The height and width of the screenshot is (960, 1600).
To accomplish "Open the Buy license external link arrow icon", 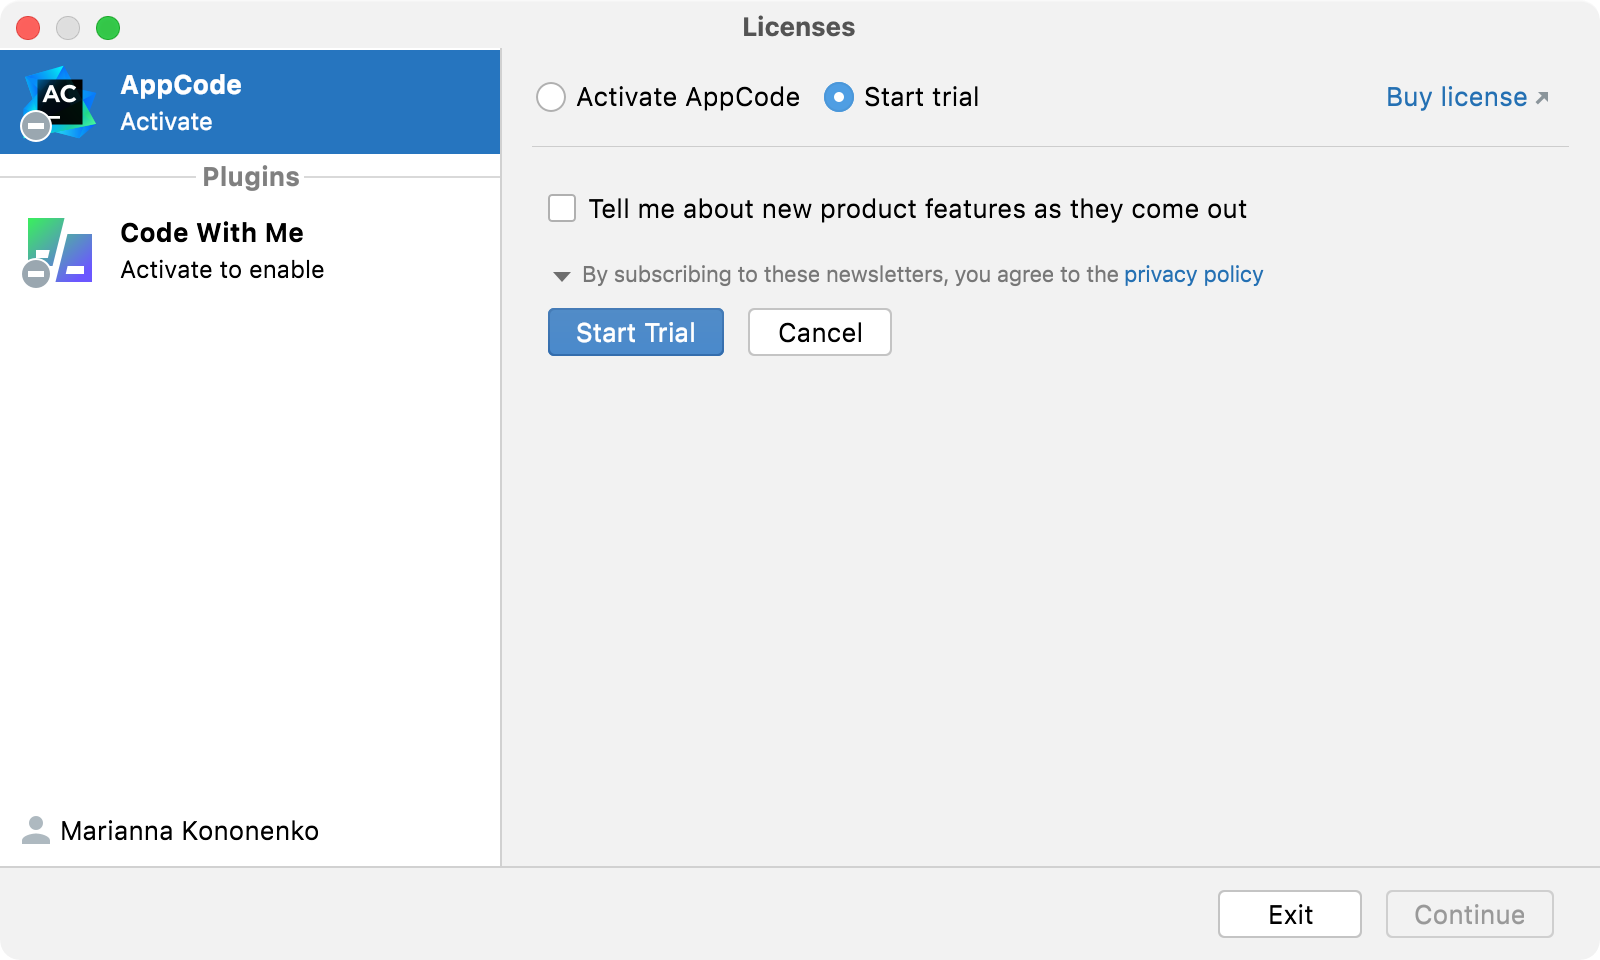I will [x=1543, y=97].
